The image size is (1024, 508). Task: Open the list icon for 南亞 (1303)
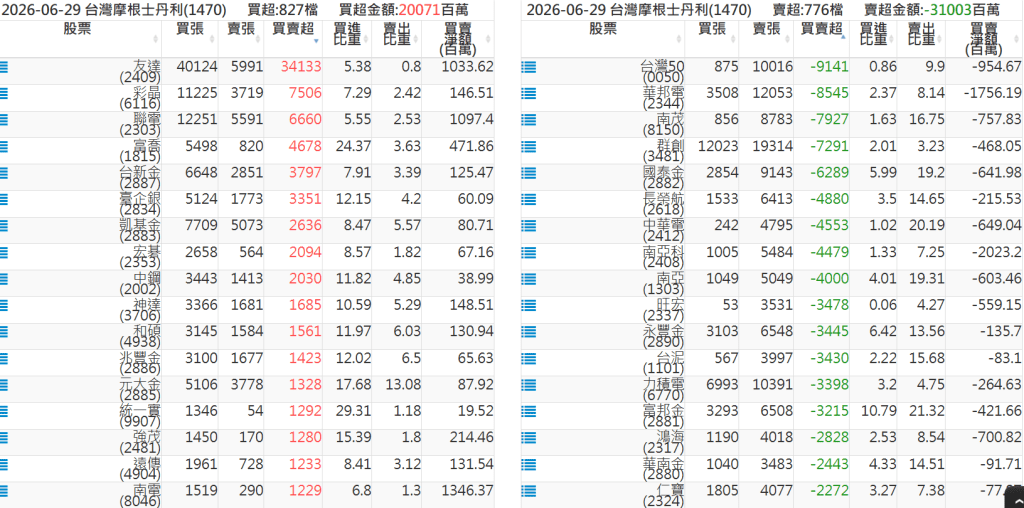tap(529, 279)
